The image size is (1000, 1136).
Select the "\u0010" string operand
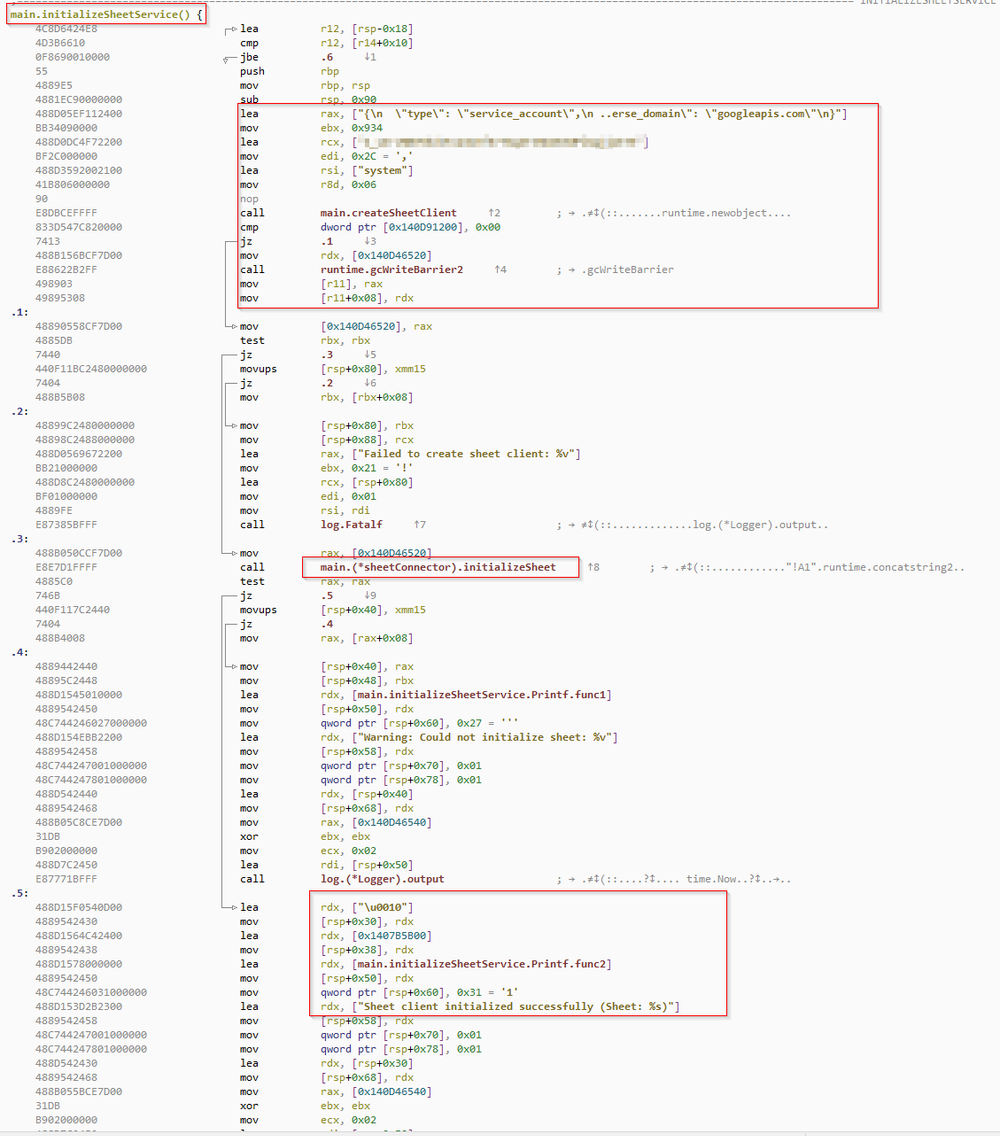(x=383, y=908)
